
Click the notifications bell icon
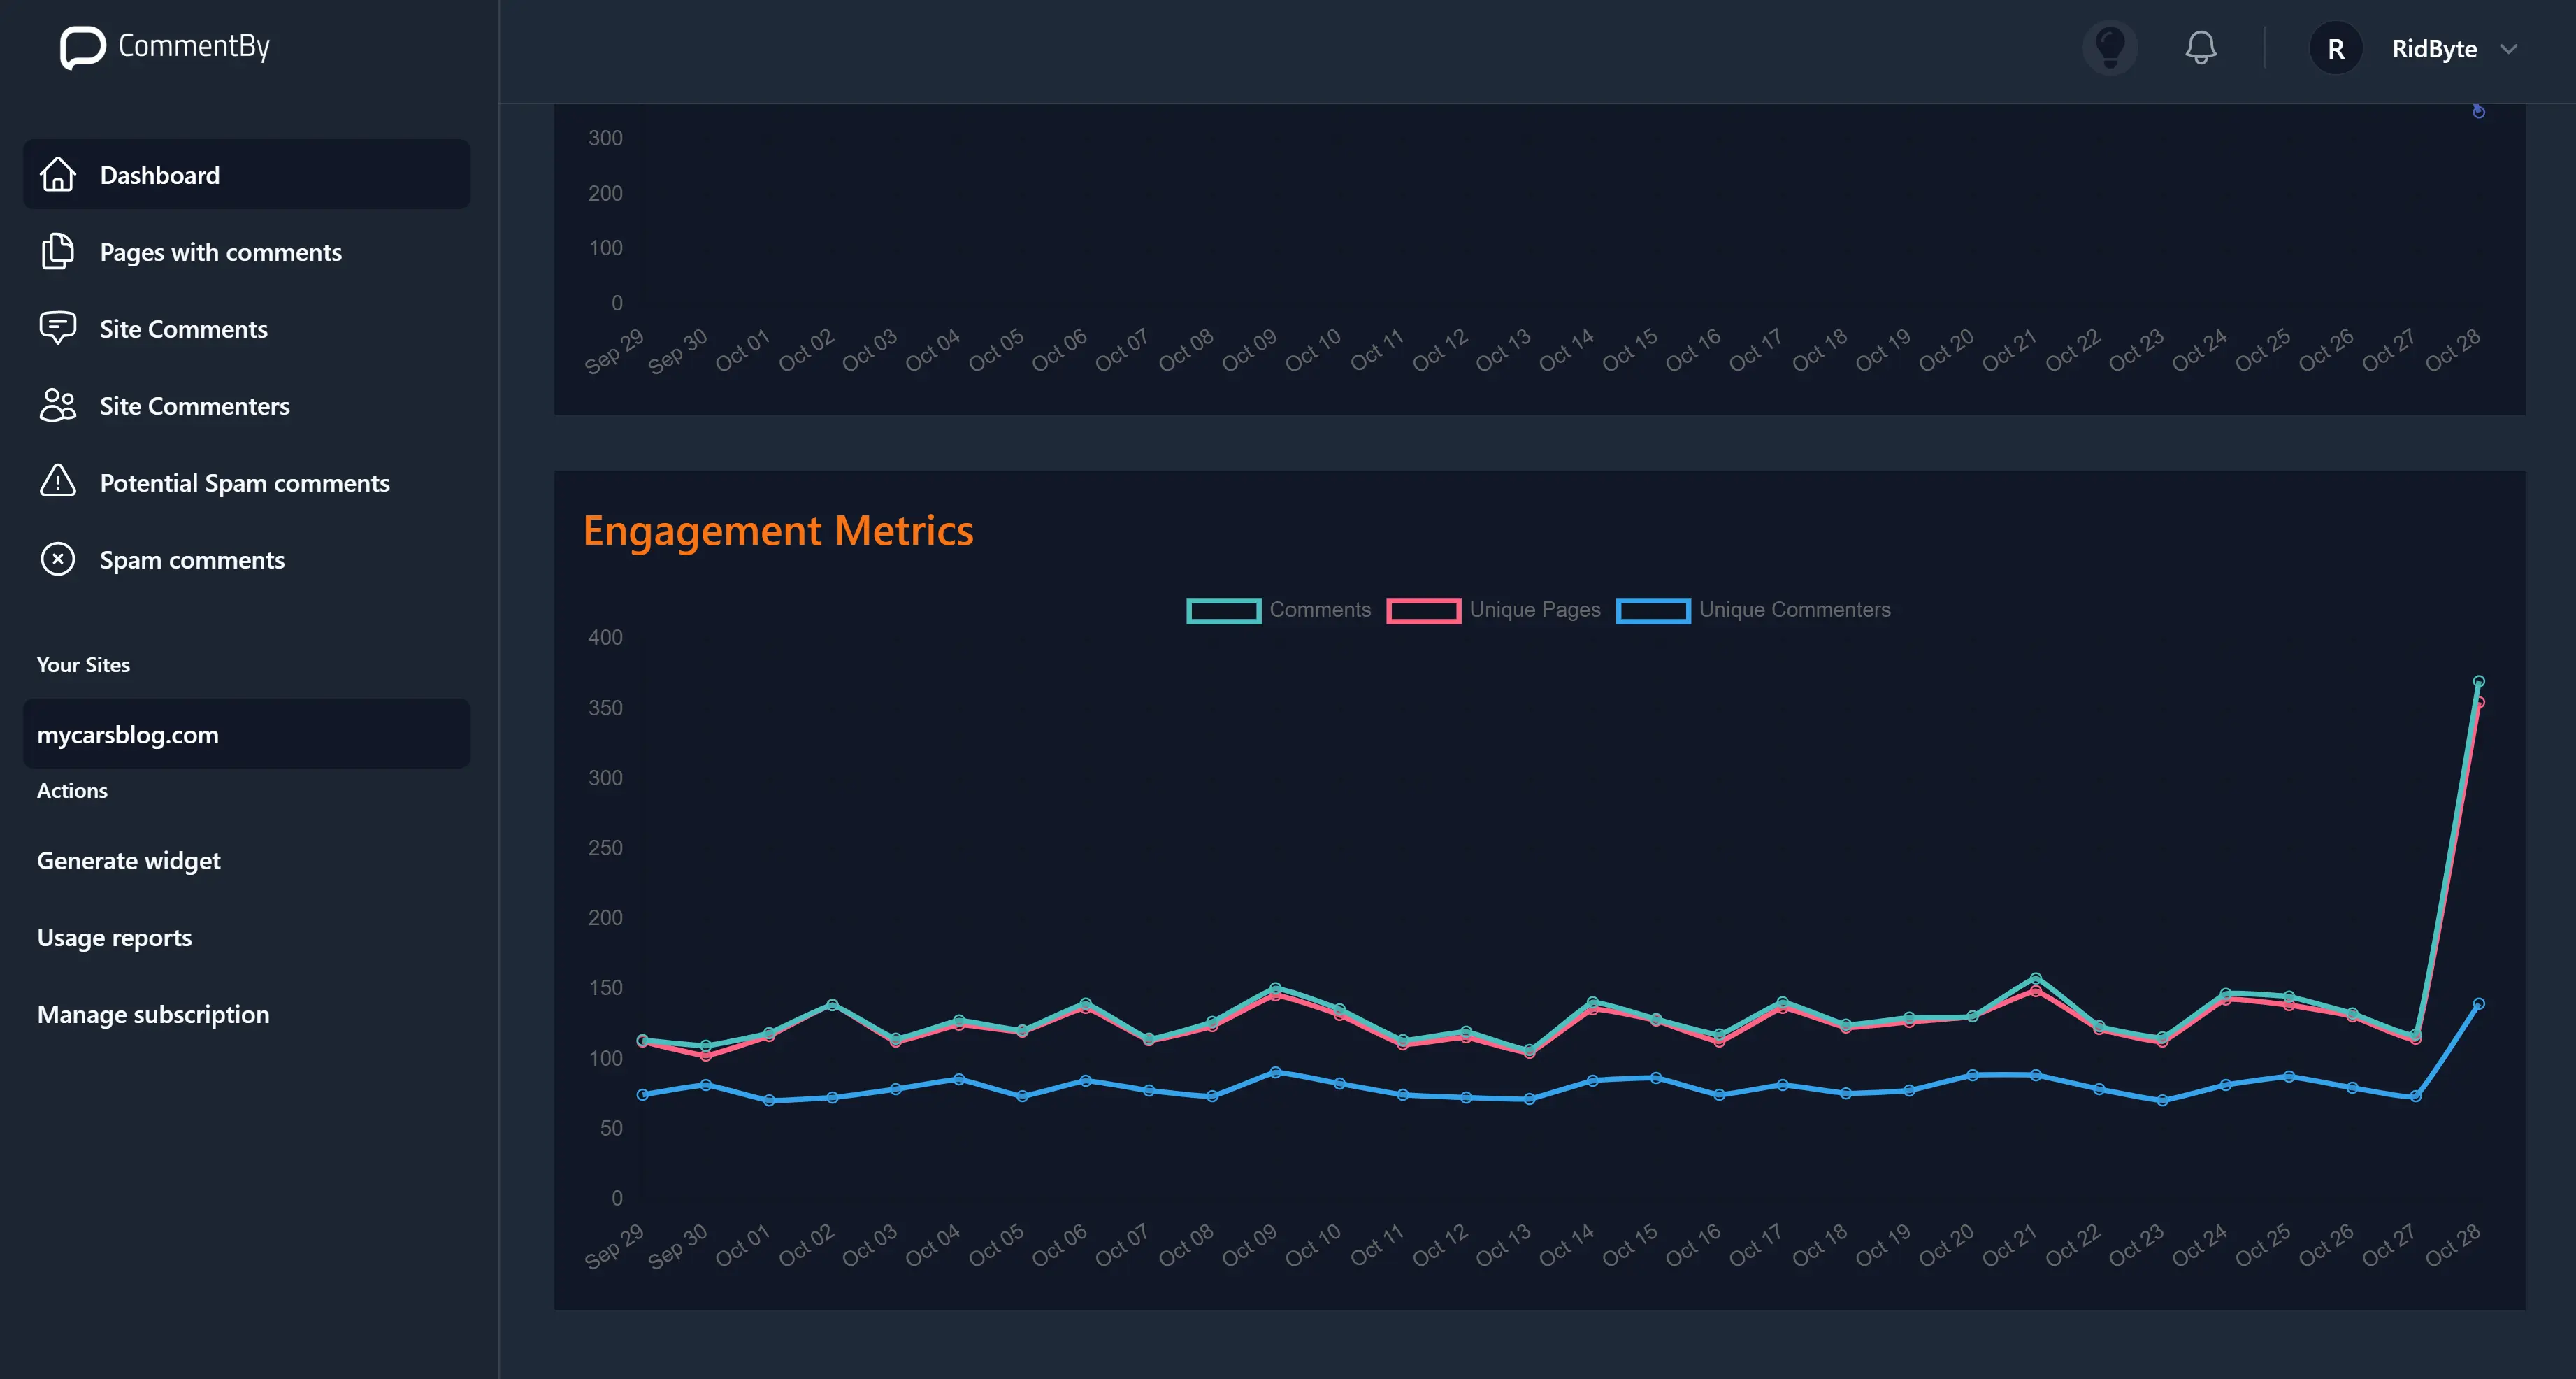click(2200, 47)
